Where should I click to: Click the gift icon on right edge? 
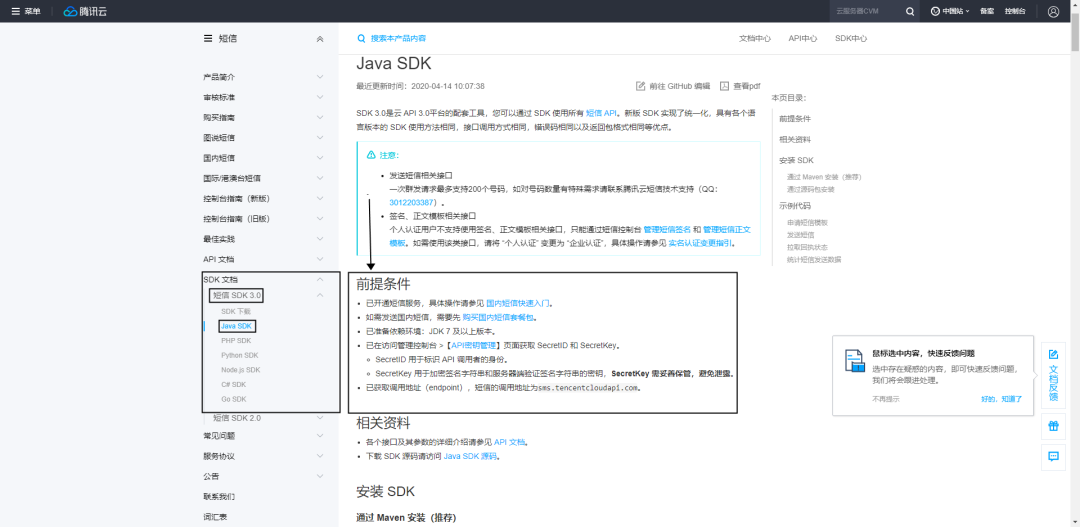[x=1052, y=426]
